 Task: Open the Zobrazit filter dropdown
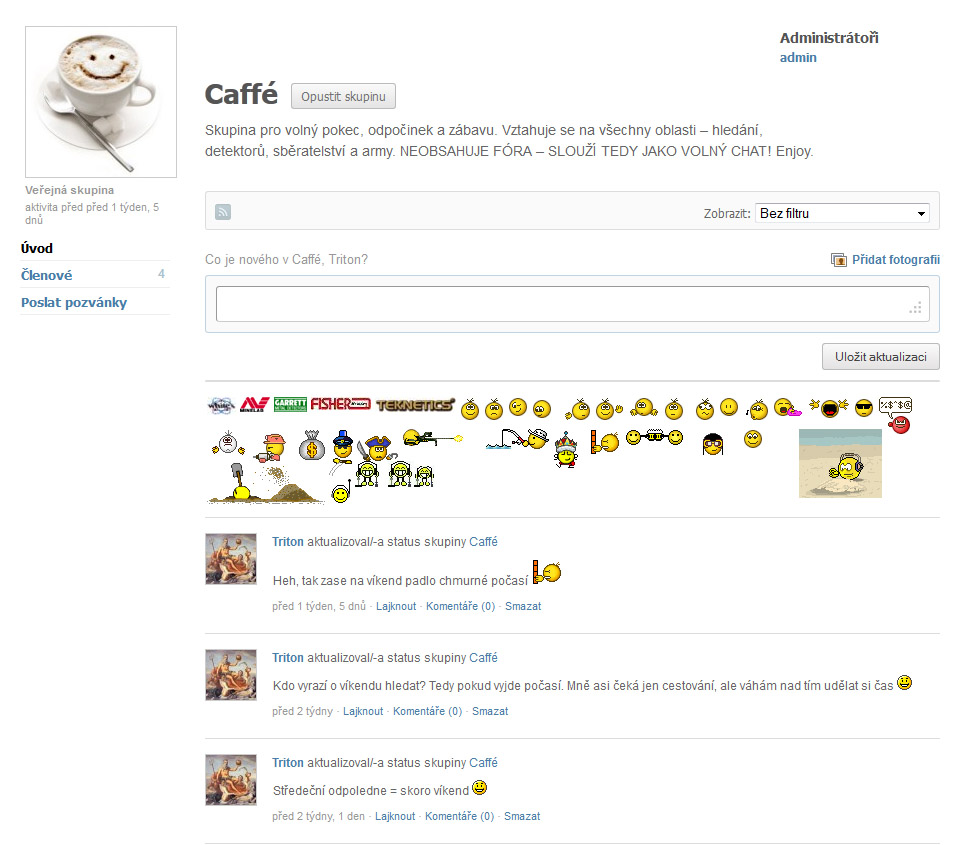click(x=842, y=213)
